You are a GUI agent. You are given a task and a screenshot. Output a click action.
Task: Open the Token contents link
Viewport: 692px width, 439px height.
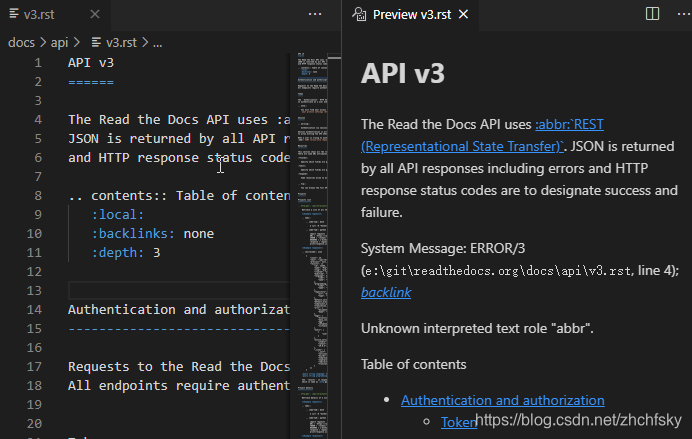tap(459, 422)
